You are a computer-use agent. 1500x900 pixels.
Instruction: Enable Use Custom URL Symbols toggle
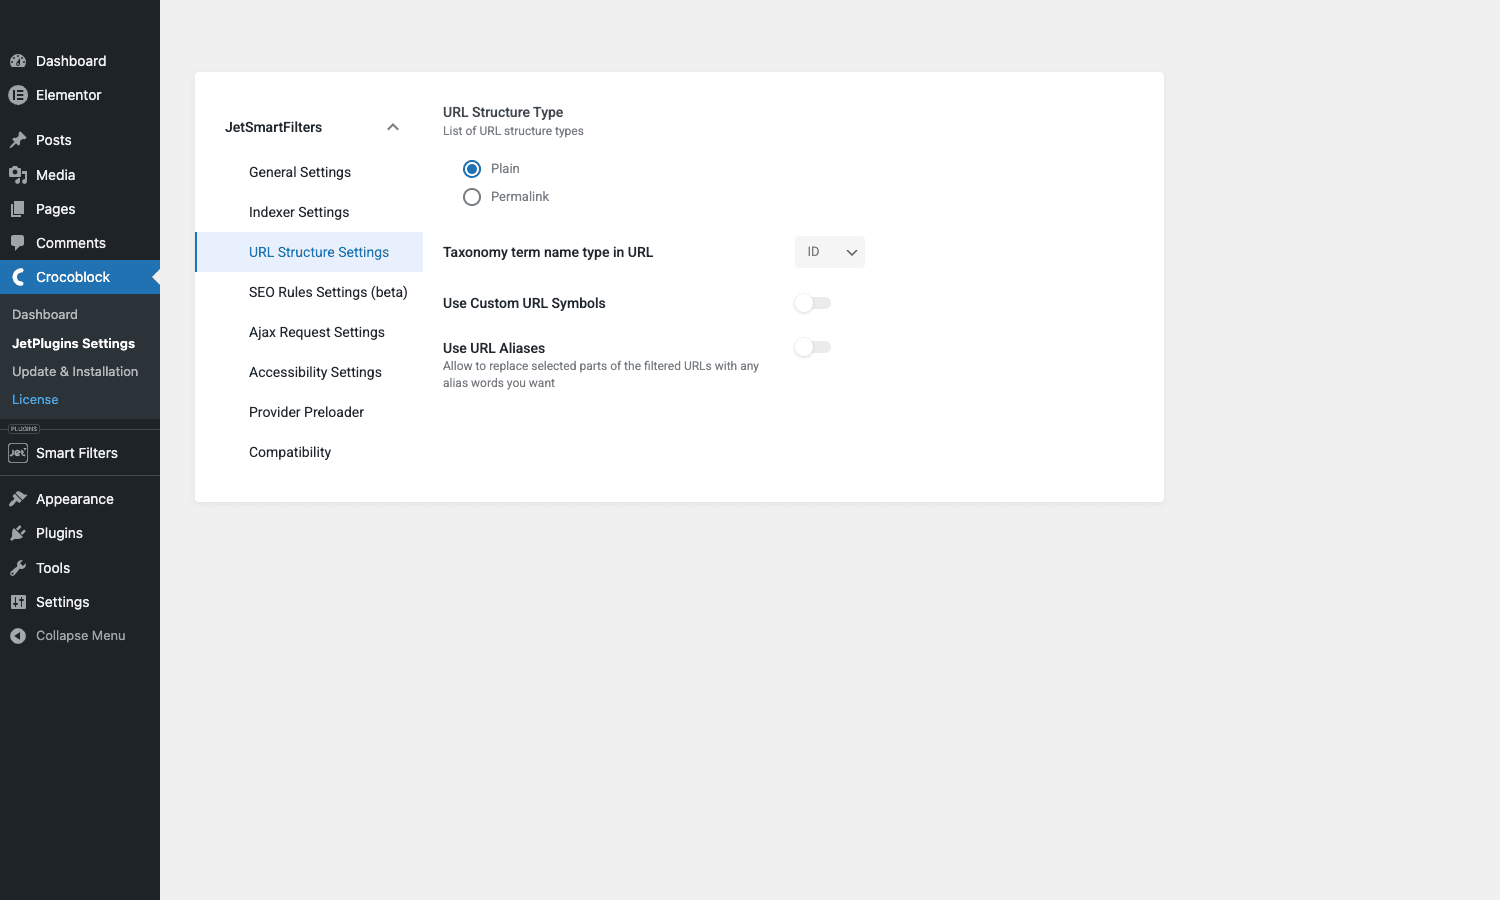point(813,303)
